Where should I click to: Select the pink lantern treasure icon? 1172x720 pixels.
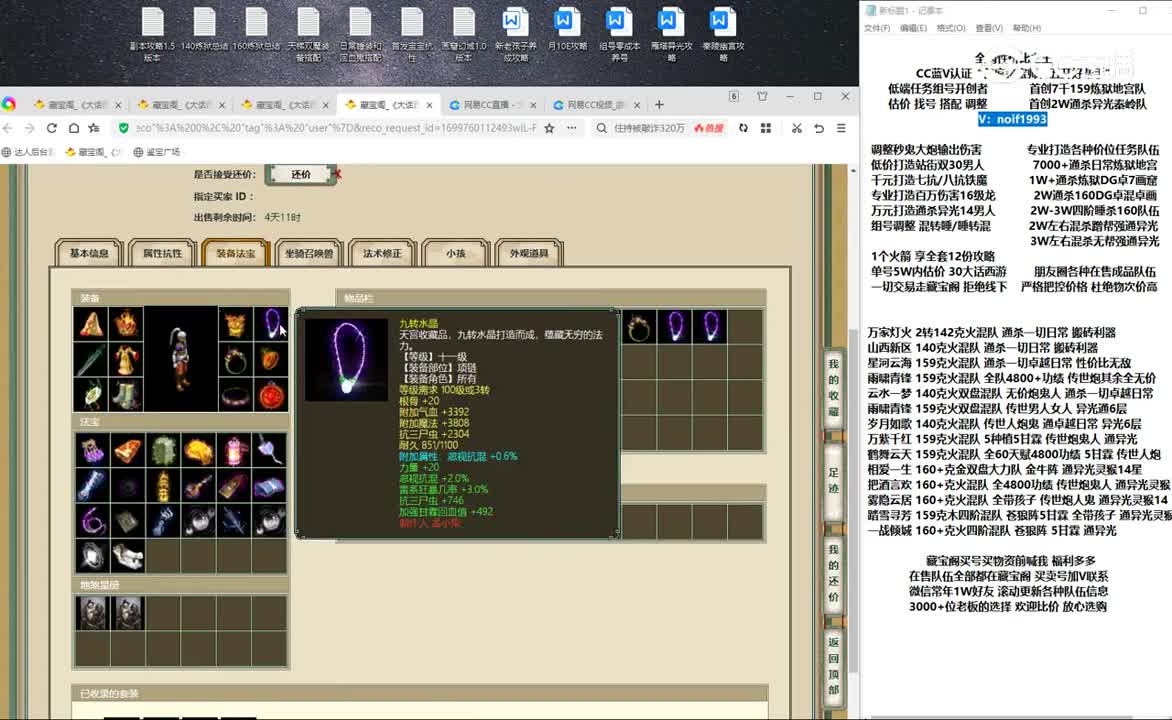[x=233, y=450]
